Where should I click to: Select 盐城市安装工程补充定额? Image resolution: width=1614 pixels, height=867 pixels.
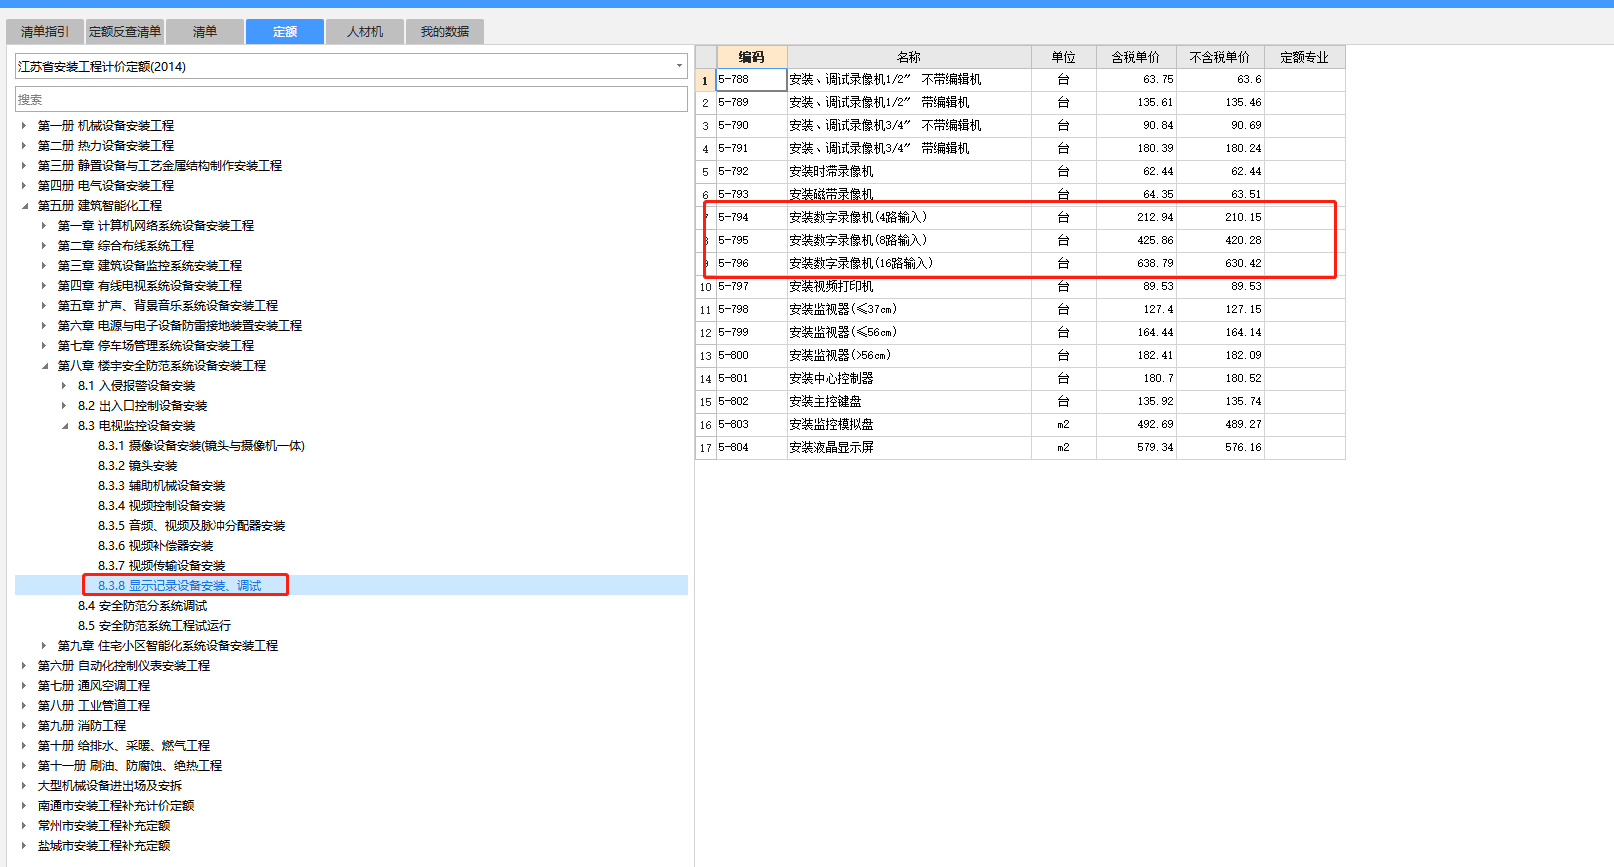click(104, 846)
